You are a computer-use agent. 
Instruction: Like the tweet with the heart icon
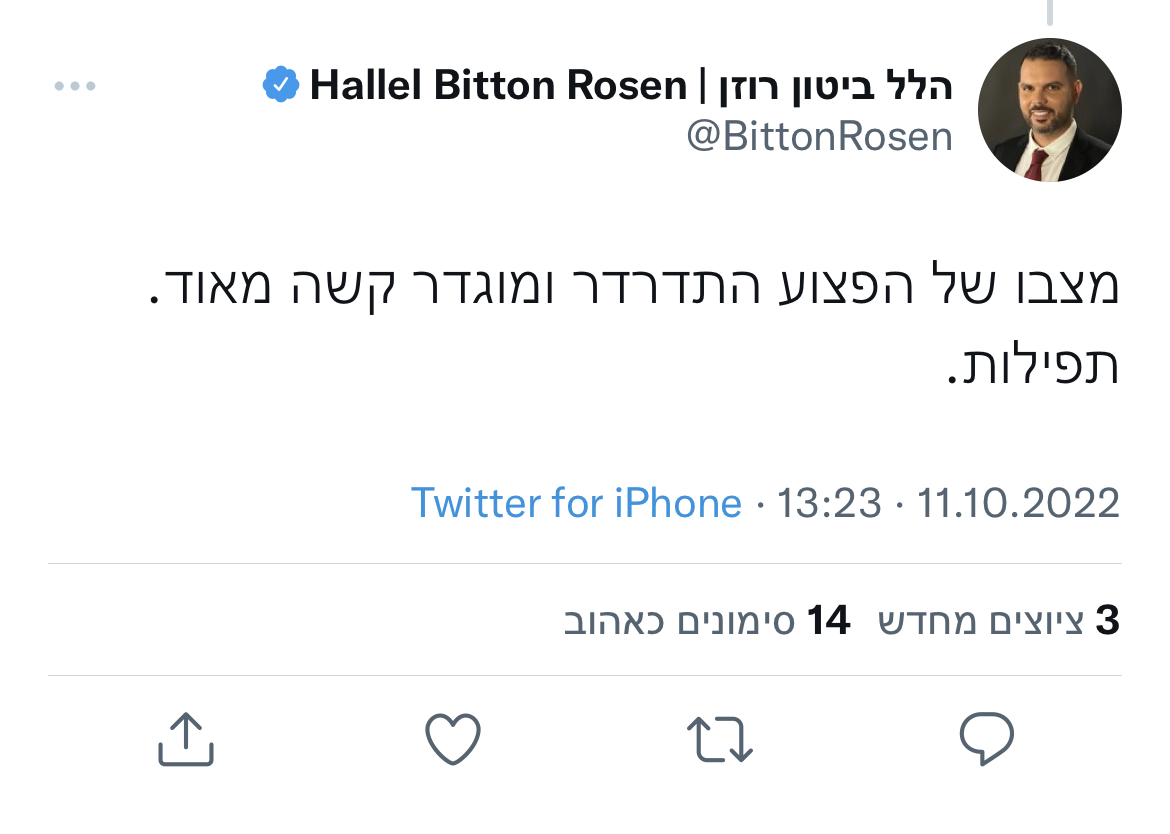453,740
